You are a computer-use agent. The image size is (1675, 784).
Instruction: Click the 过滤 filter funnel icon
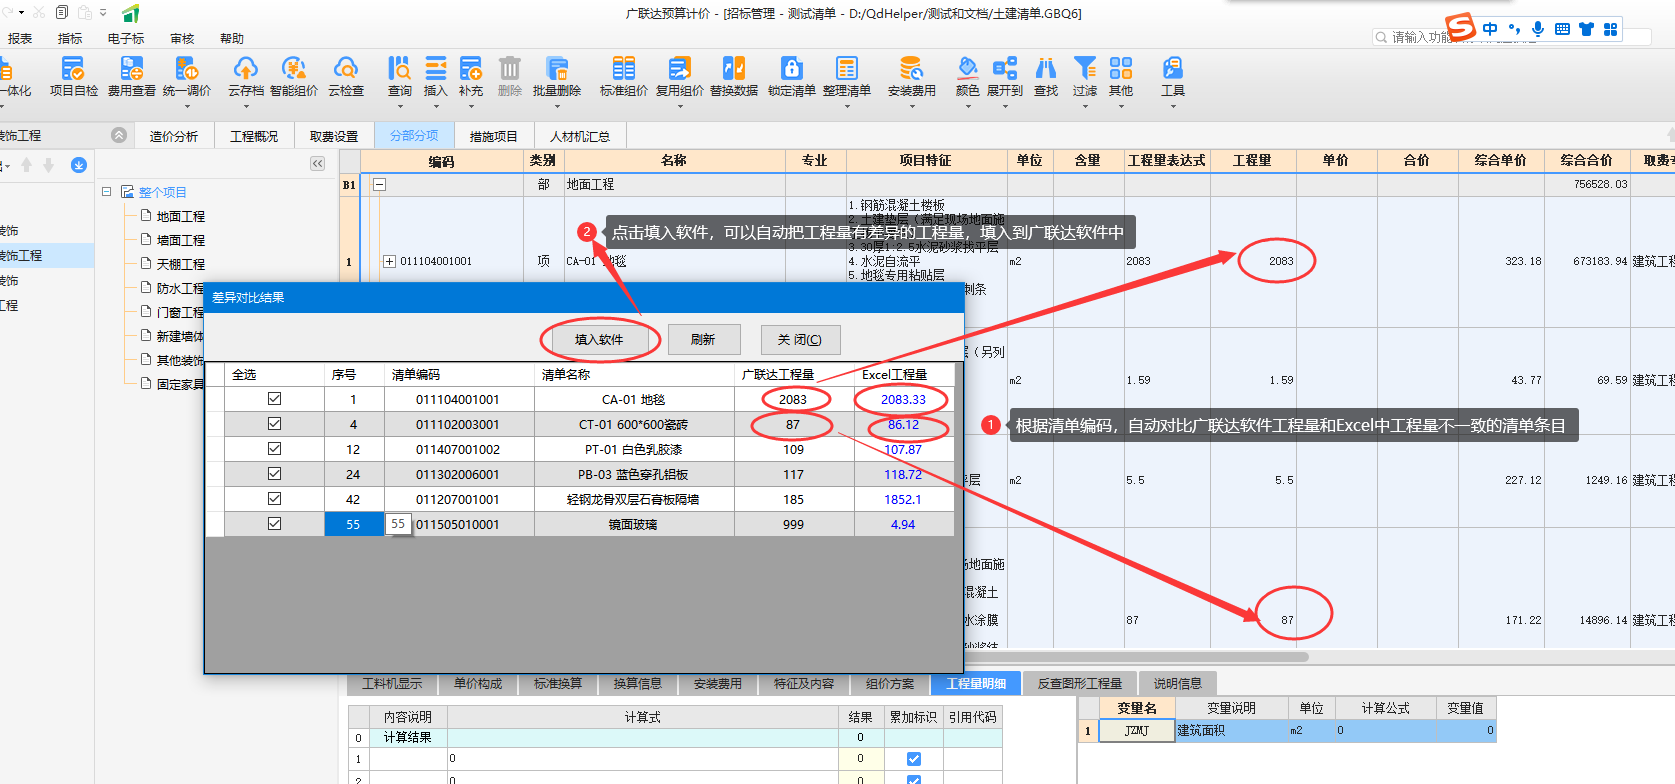point(1084,69)
